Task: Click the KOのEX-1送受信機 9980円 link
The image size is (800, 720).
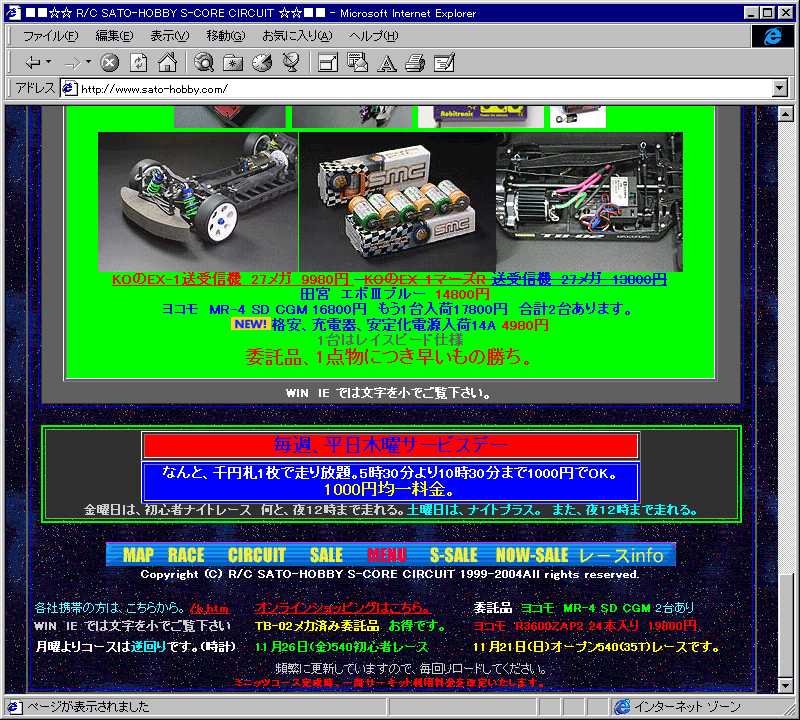Action: [x=231, y=279]
